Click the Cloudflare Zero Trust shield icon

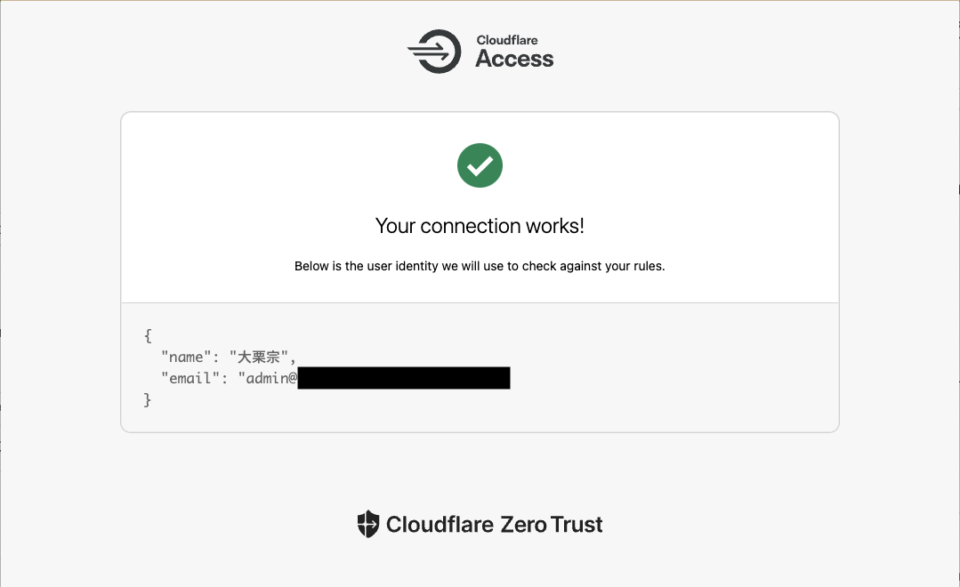point(368,524)
